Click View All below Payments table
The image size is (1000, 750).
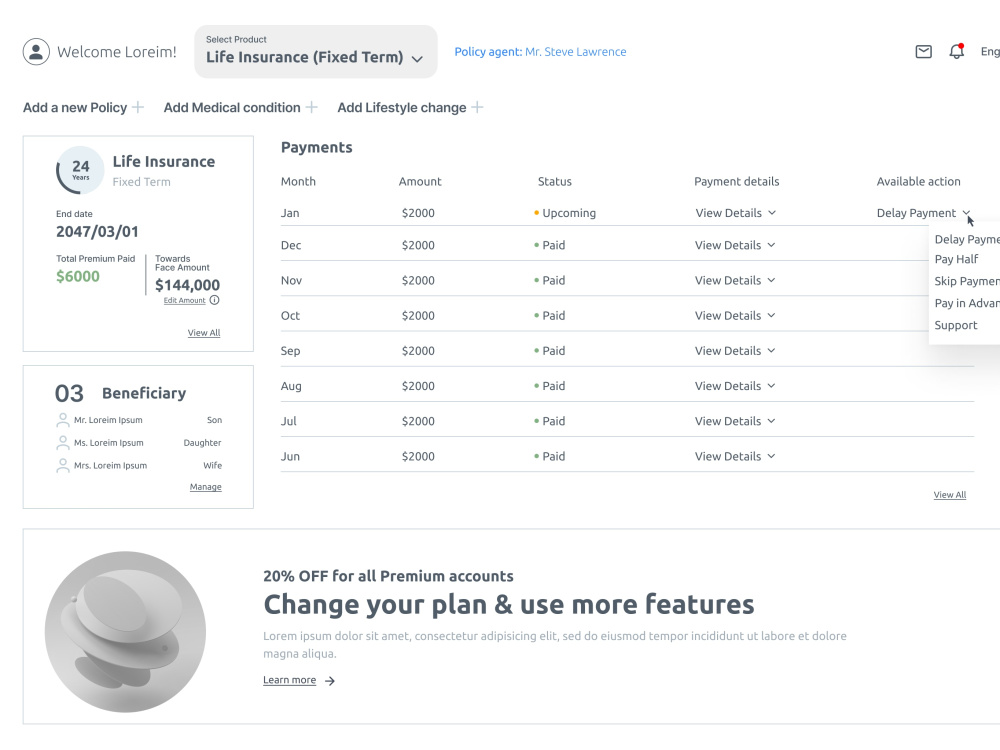pos(950,495)
